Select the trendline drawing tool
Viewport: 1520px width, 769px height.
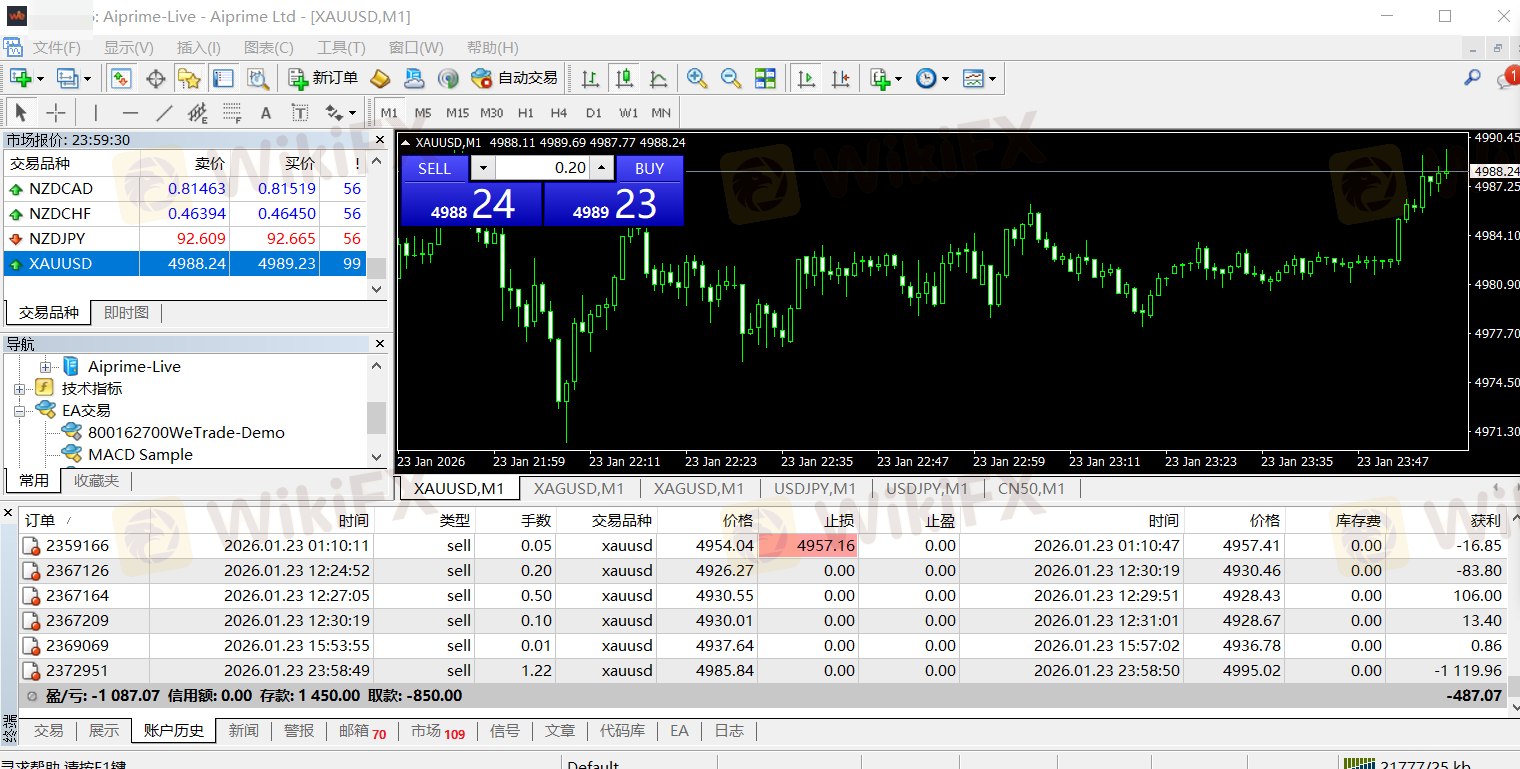point(164,112)
